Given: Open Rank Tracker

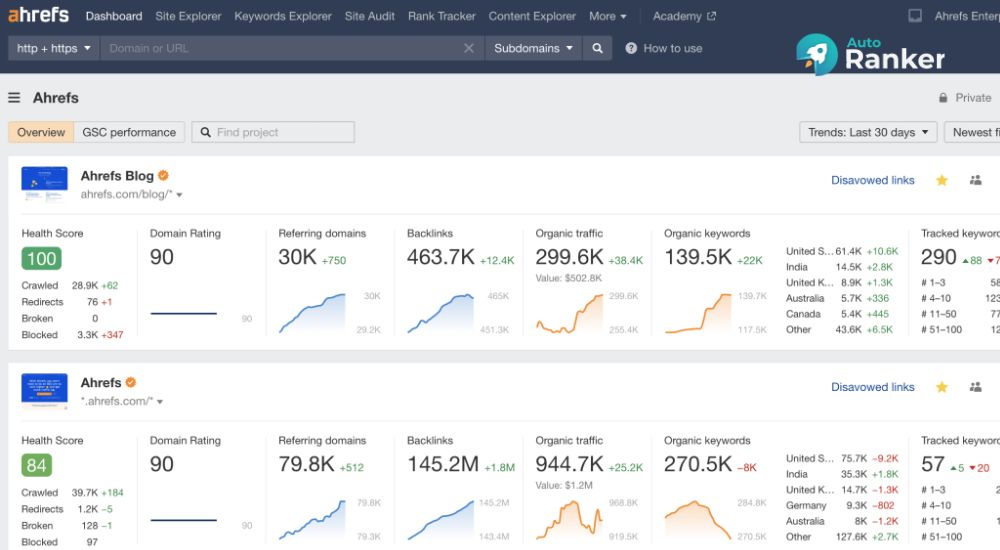Looking at the screenshot, I should click(x=442, y=16).
